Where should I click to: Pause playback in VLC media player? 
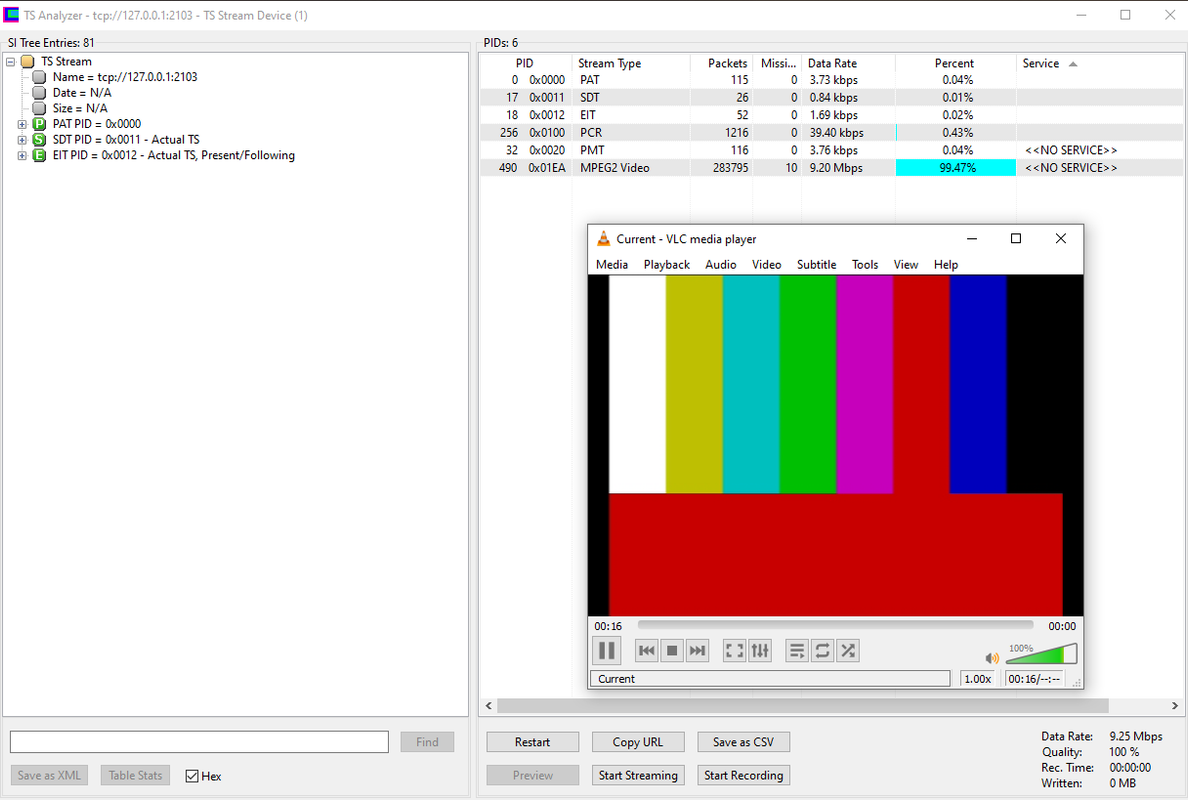606,650
